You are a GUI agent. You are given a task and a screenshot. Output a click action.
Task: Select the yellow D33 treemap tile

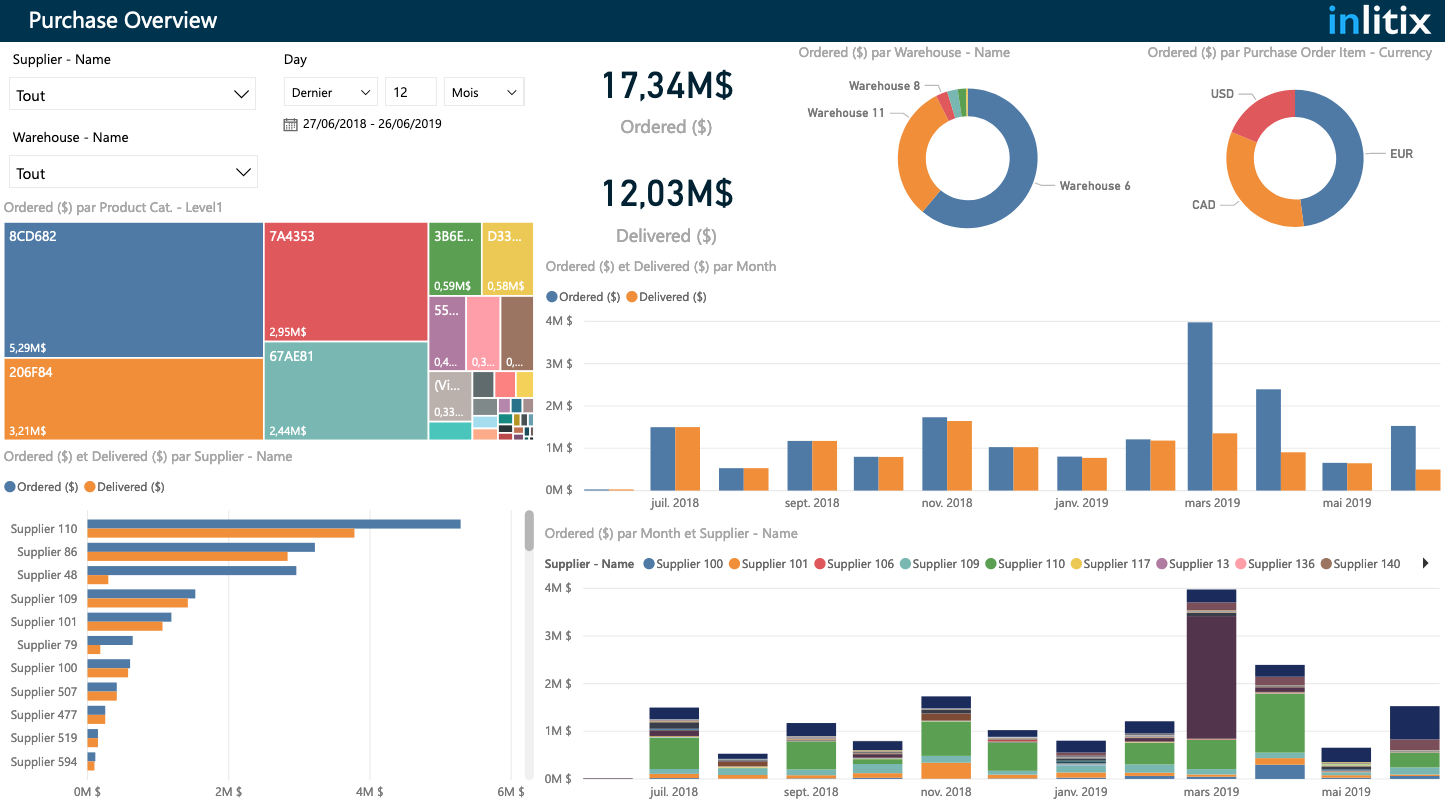tap(508, 259)
